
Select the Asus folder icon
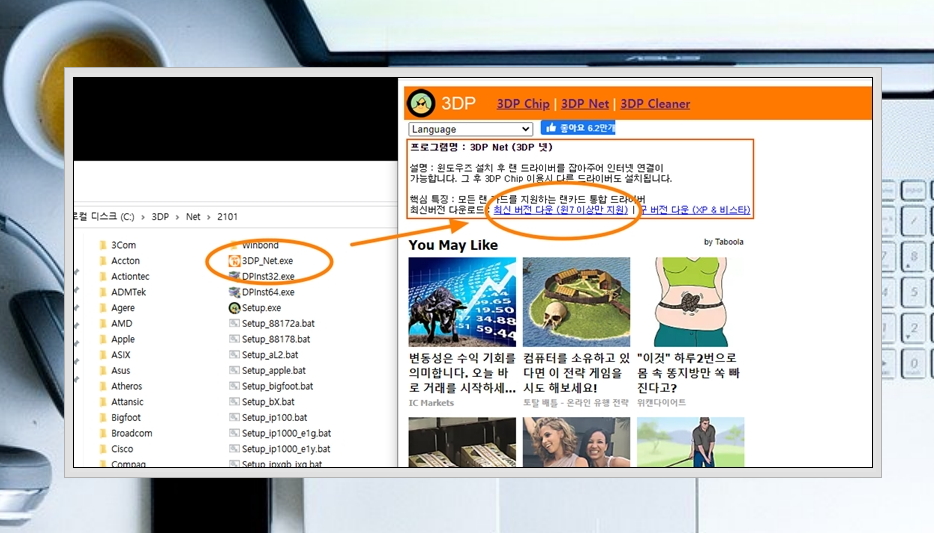coord(103,370)
